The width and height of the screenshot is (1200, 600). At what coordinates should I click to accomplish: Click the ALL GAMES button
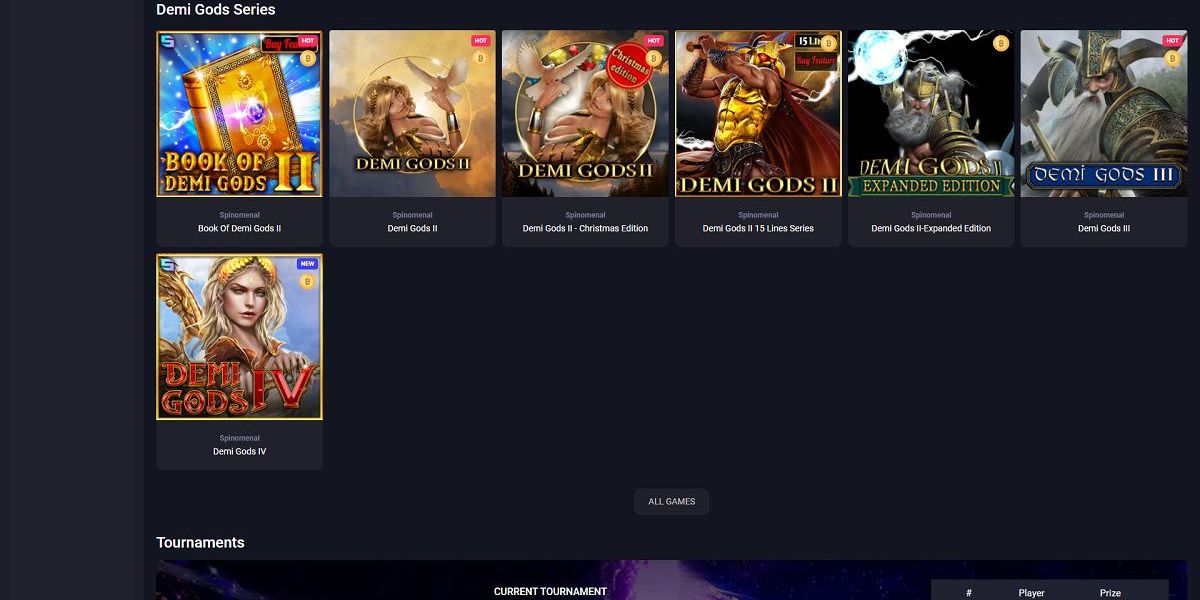click(672, 502)
